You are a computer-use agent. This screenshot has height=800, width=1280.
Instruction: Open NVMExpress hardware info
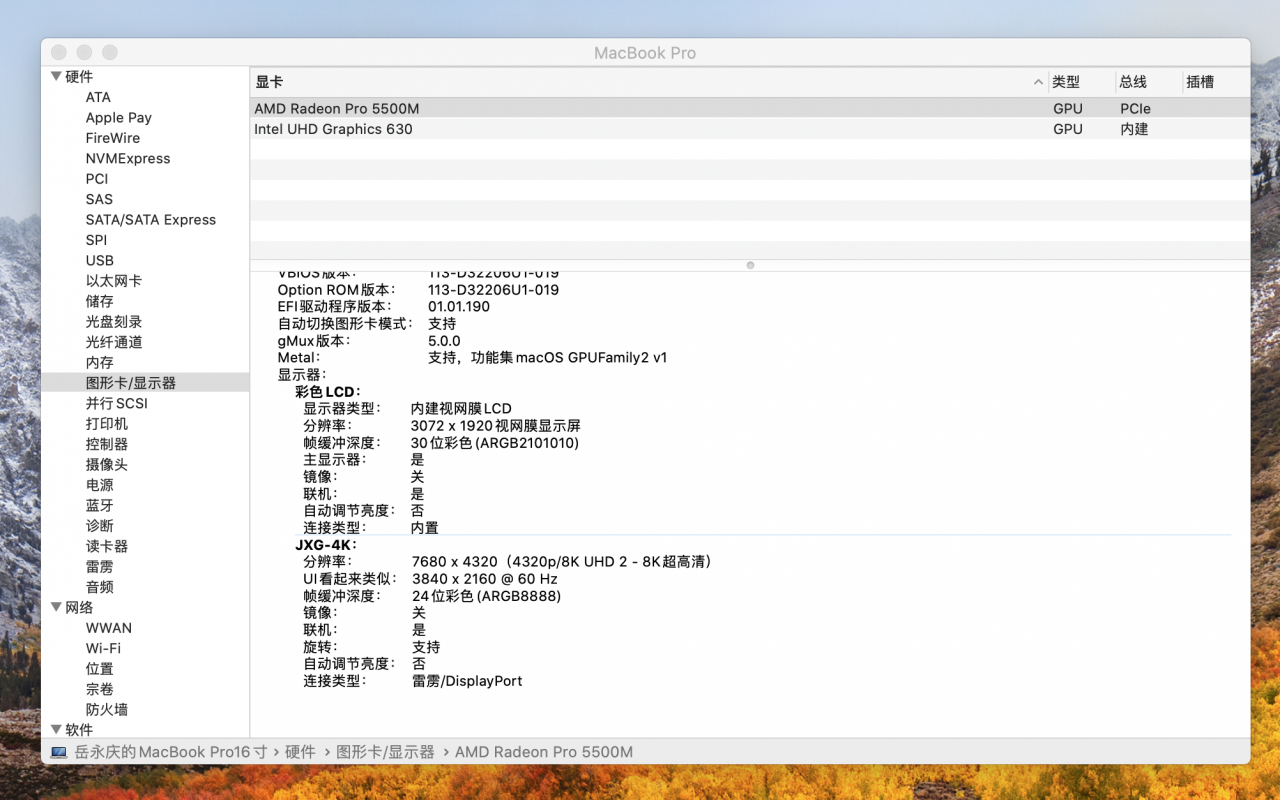click(x=128, y=158)
